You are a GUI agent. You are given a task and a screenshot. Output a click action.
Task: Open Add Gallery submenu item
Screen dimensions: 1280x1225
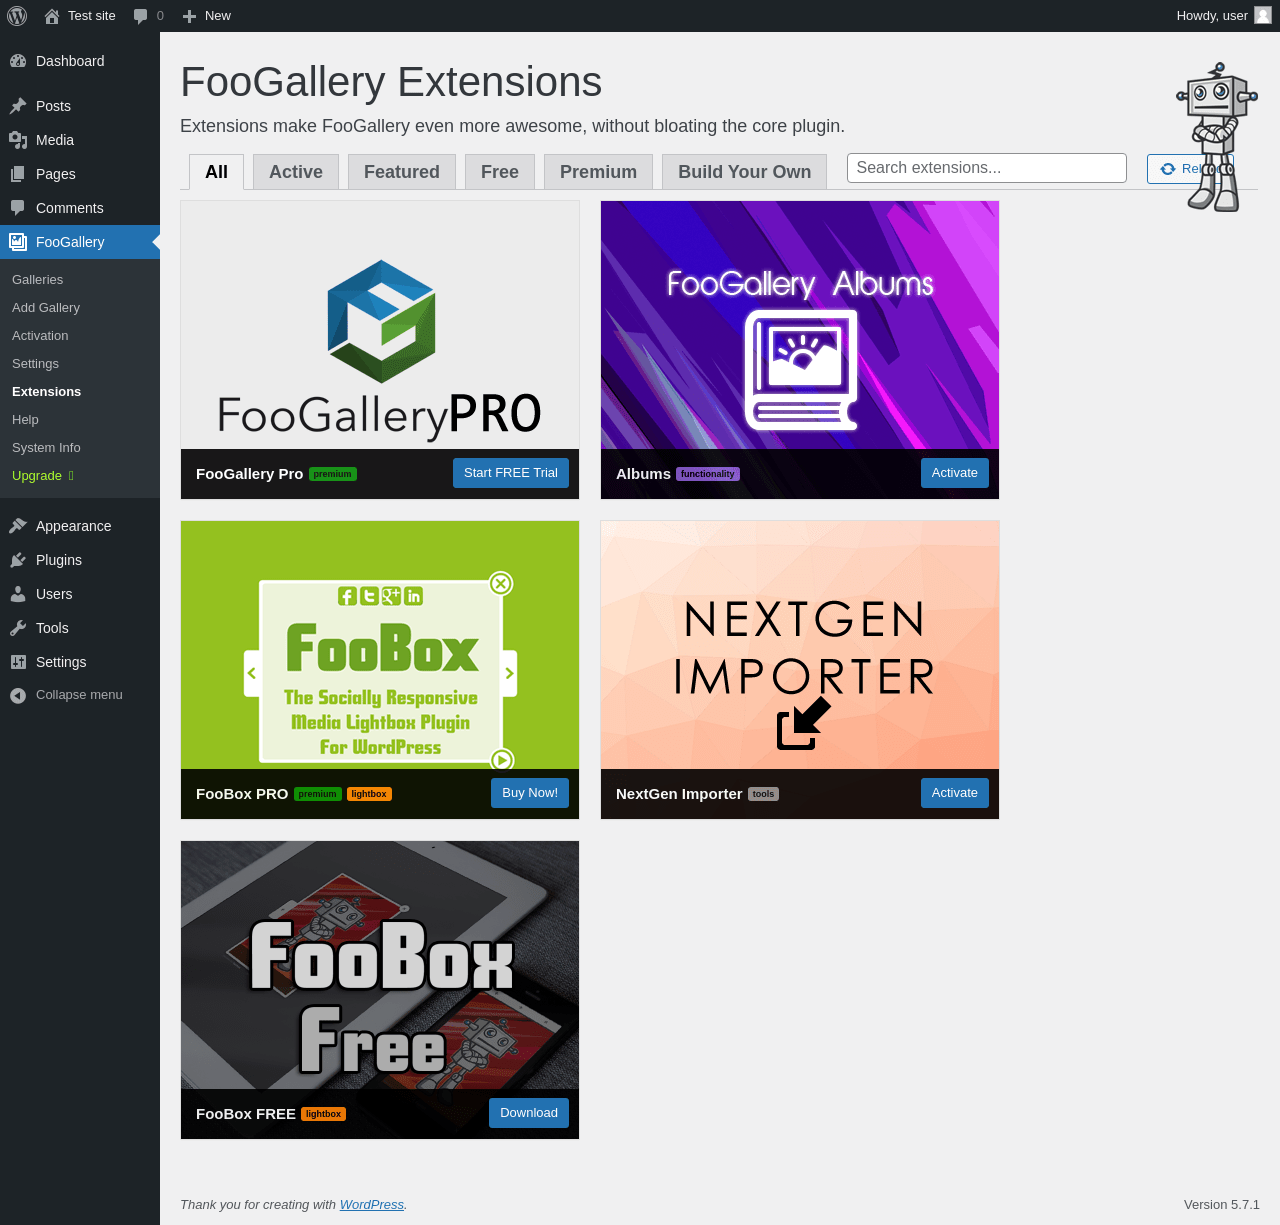[46, 308]
